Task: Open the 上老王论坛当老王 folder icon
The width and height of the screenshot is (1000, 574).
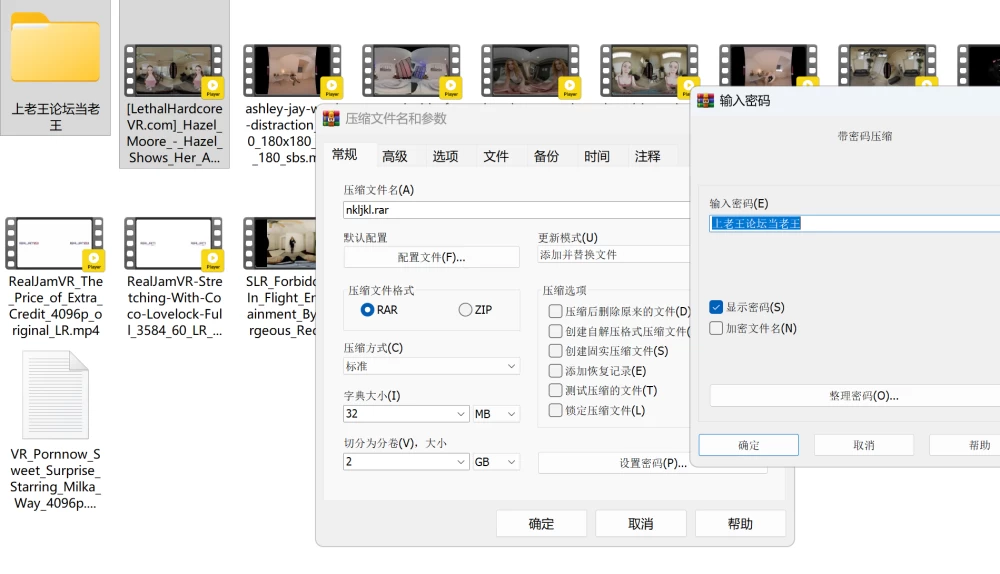Action: point(55,48)
